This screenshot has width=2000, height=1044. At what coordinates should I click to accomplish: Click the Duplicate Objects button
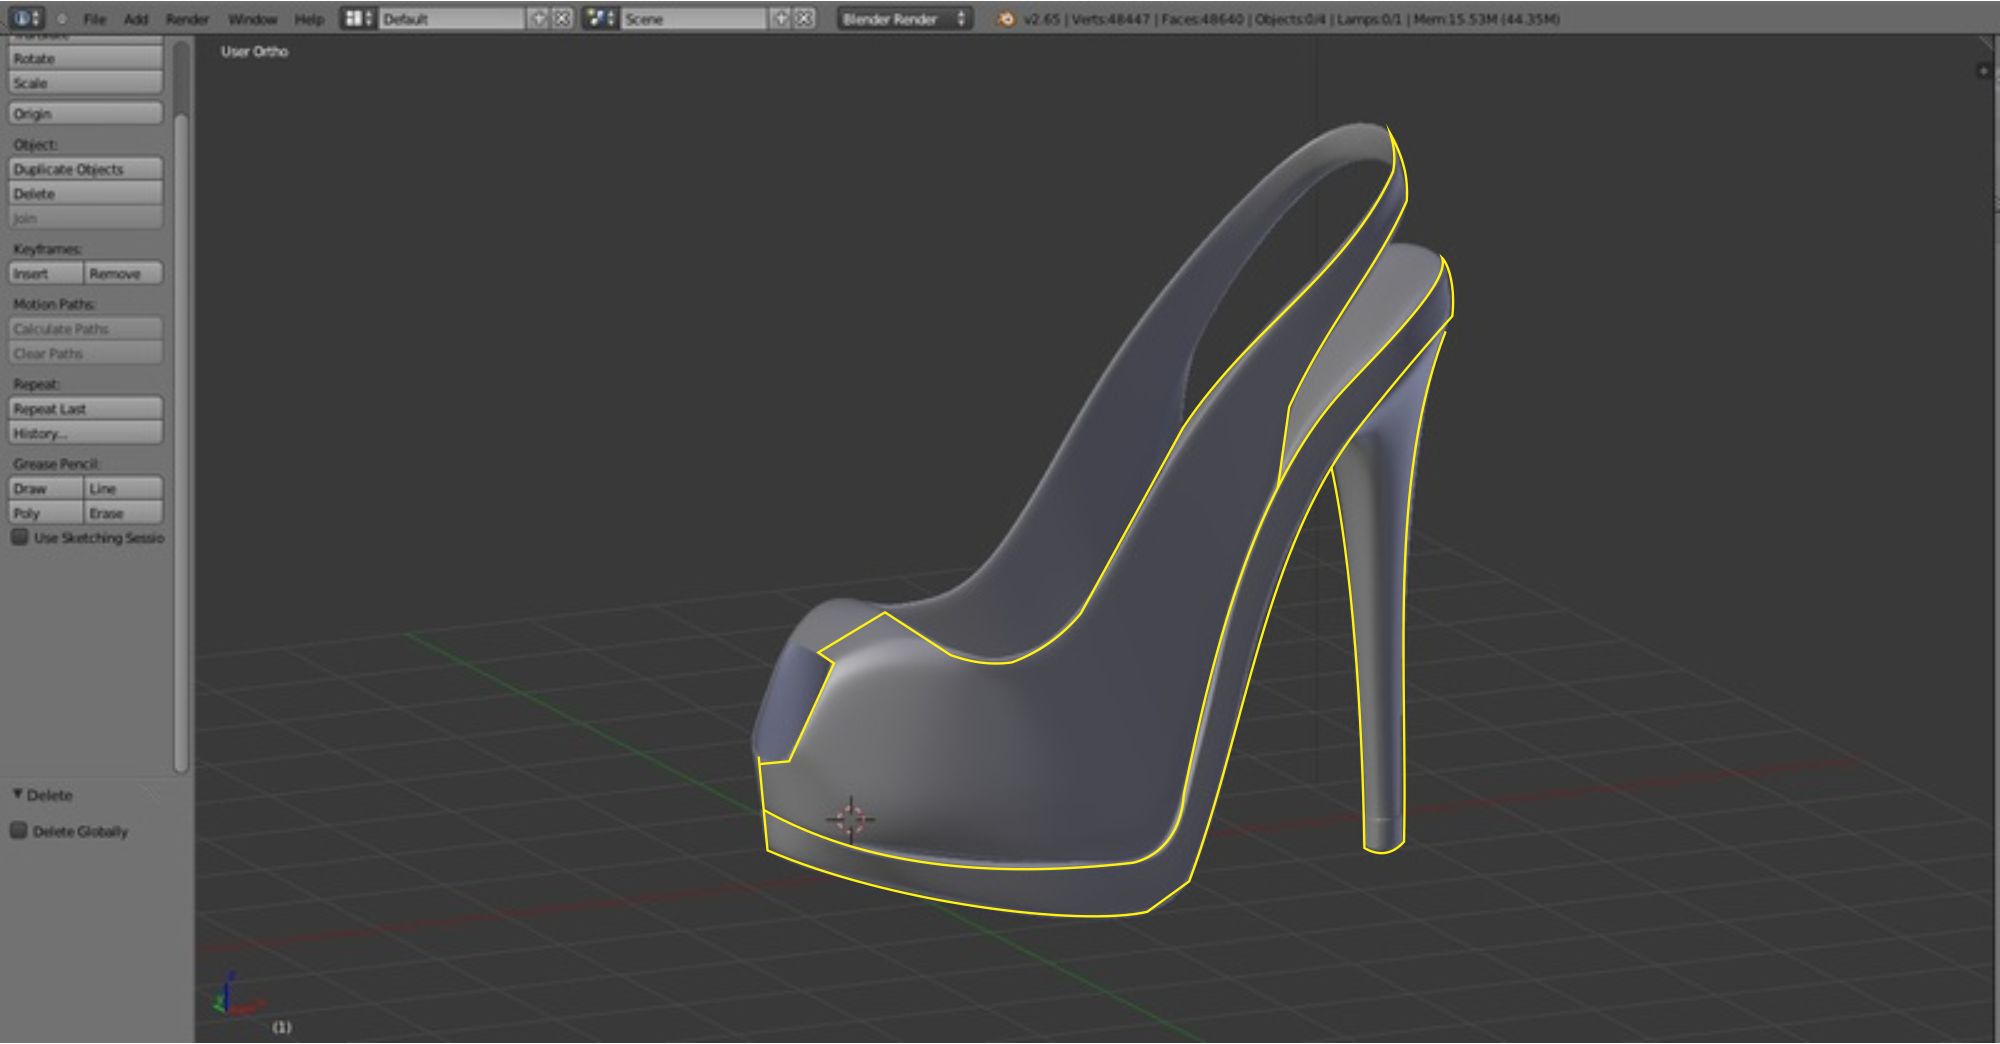pyautogui.click(x=85, y=169)
